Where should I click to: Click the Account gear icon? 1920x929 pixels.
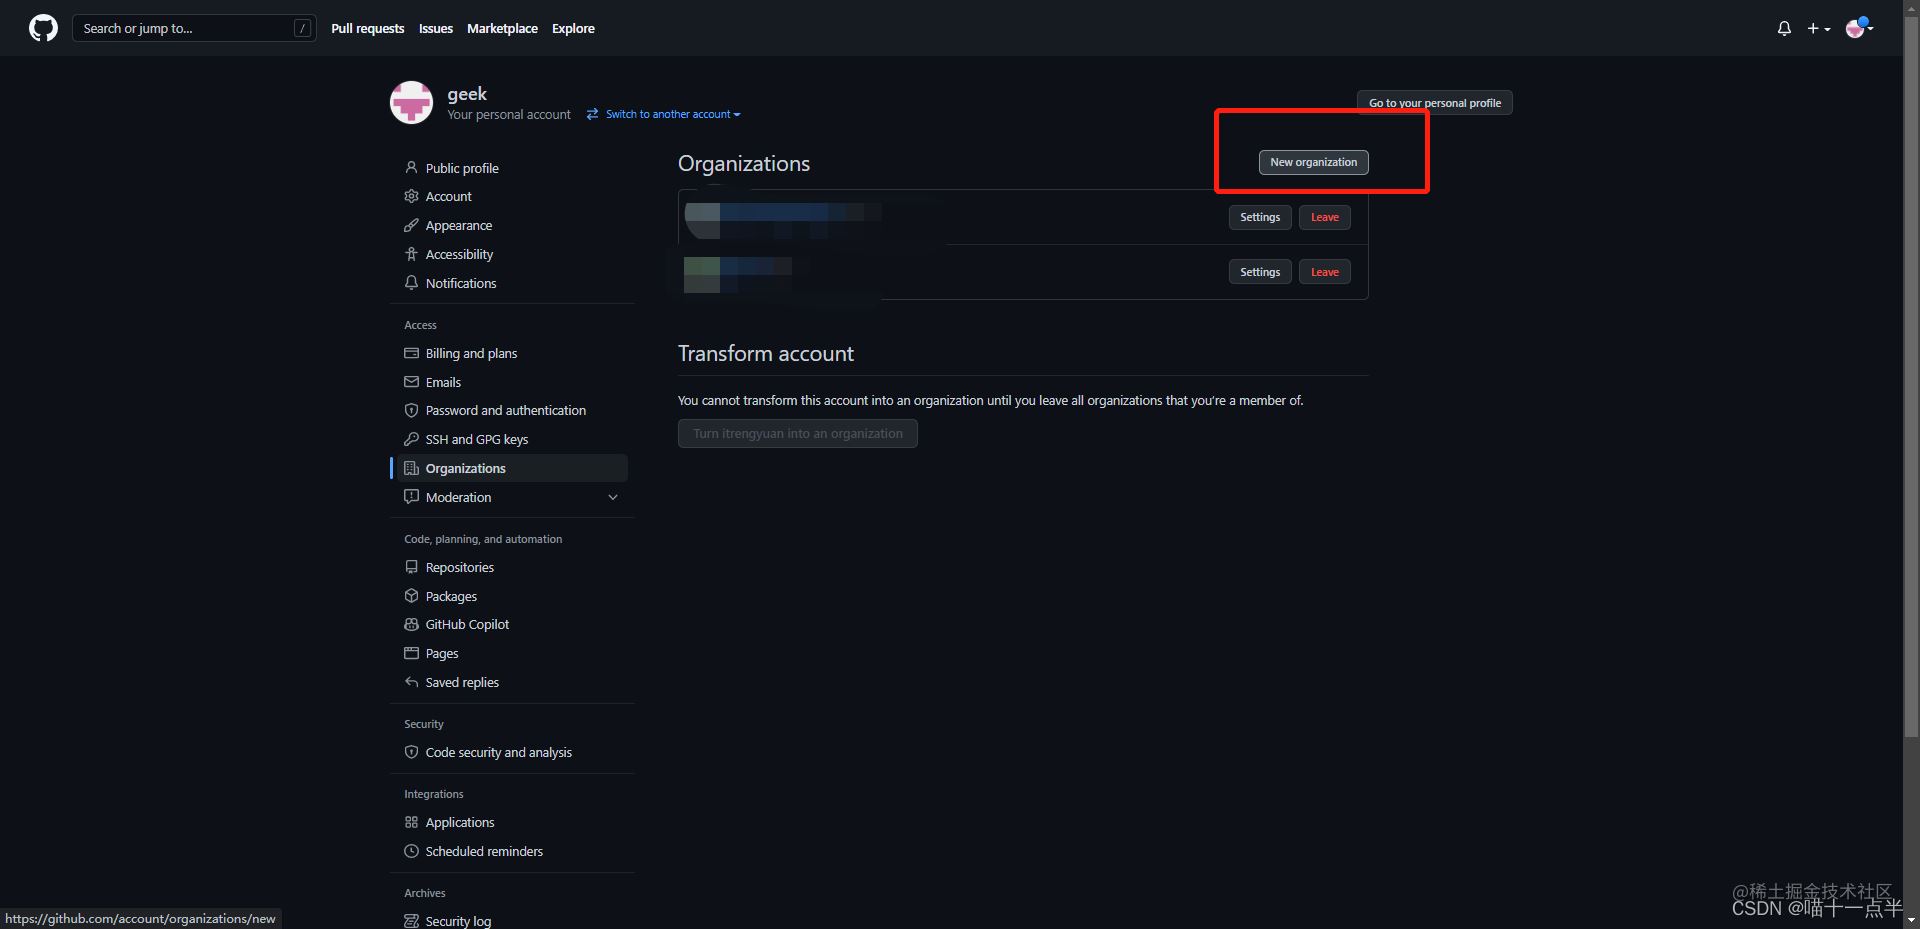[x=411, y=196]
